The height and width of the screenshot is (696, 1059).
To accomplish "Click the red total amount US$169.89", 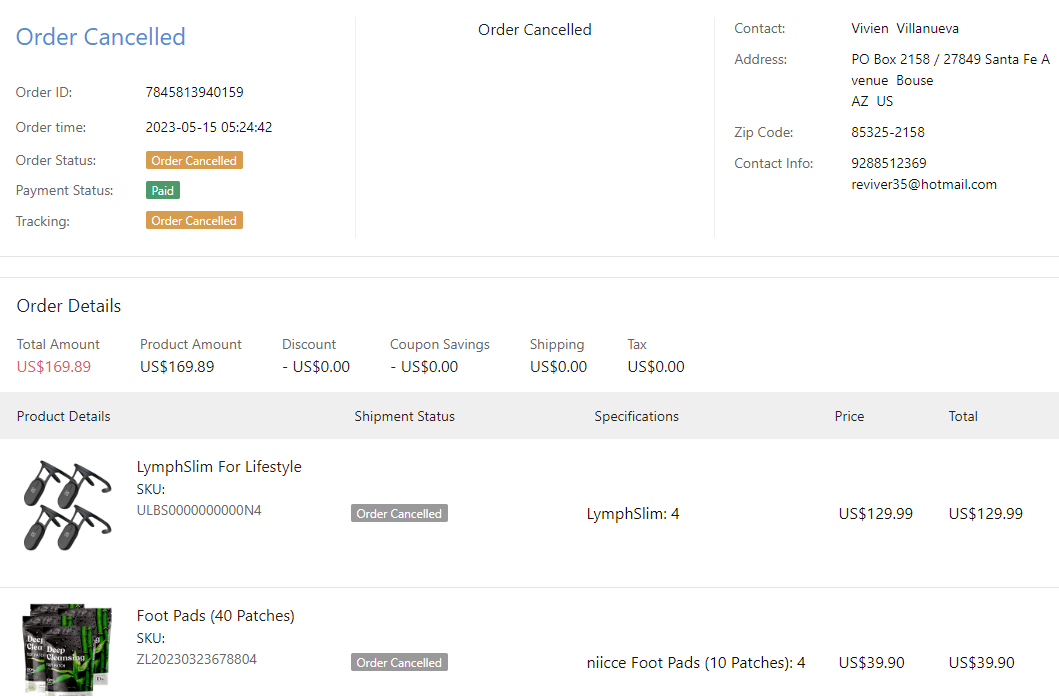I will click(53, 367).
